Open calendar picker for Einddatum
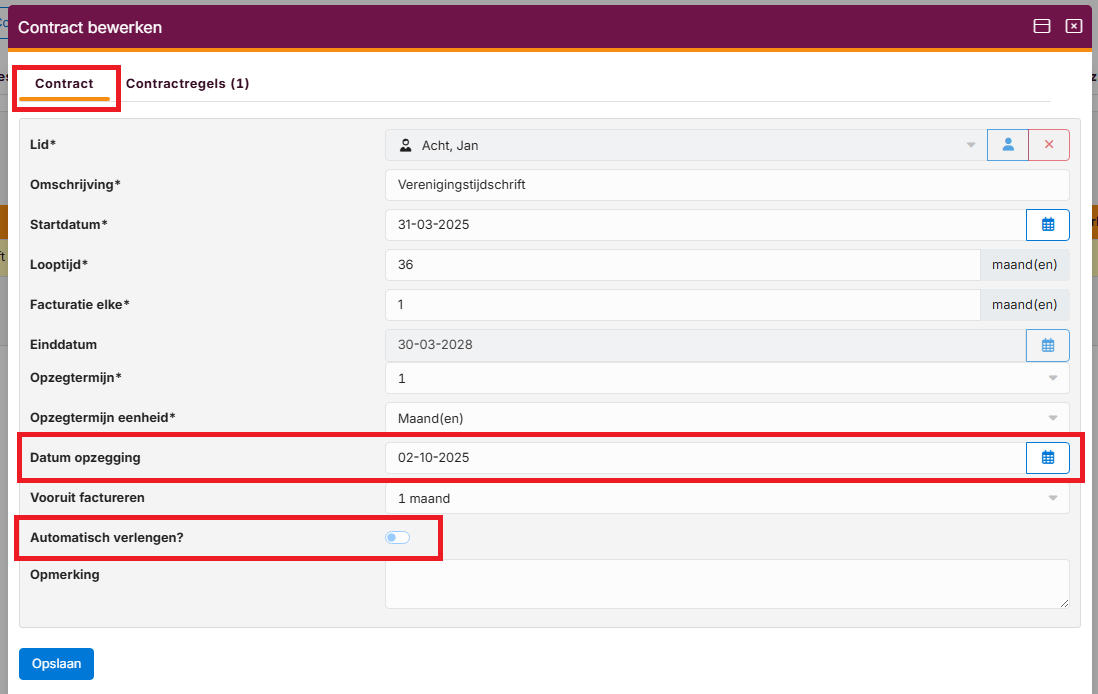The height and width of the screenshot is (694, 1098). [x=1047, y=345]
